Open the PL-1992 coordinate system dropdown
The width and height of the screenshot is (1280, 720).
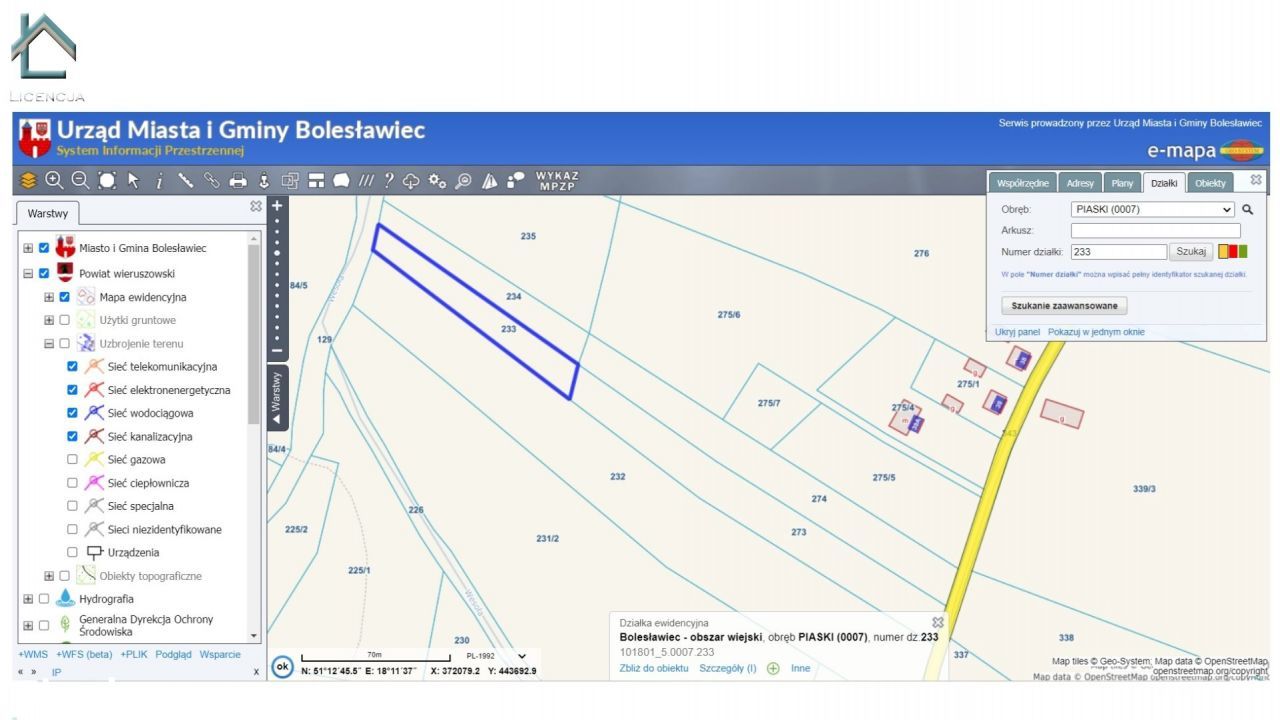point(495,656)
